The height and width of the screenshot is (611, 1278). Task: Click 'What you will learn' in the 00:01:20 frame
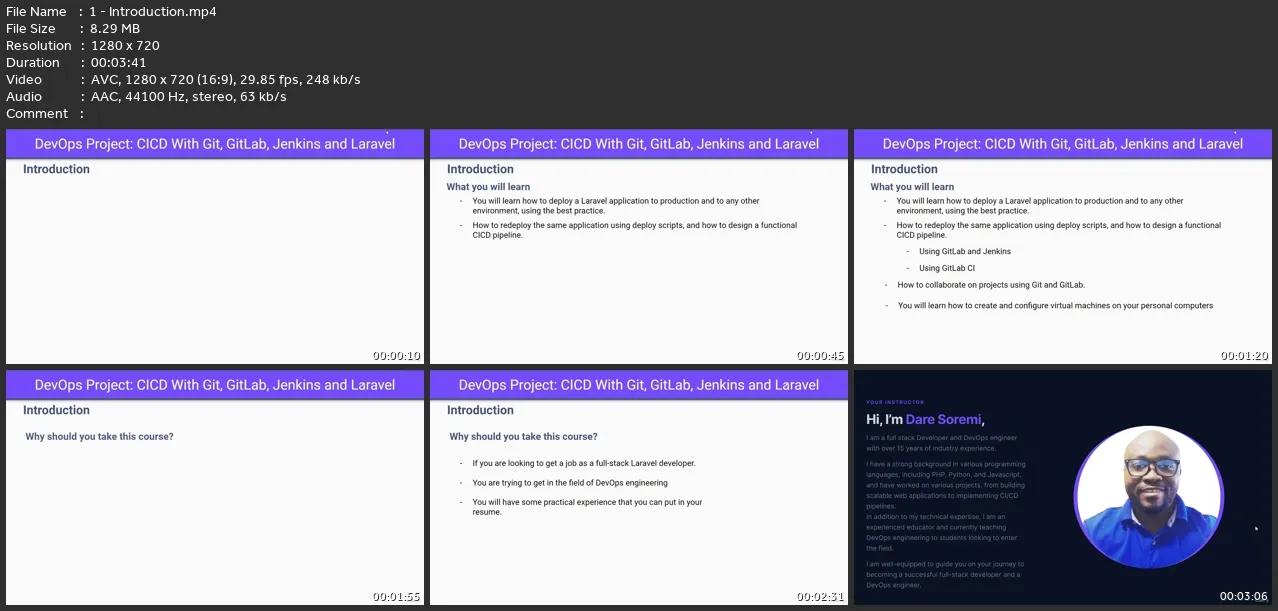[912, 187]
